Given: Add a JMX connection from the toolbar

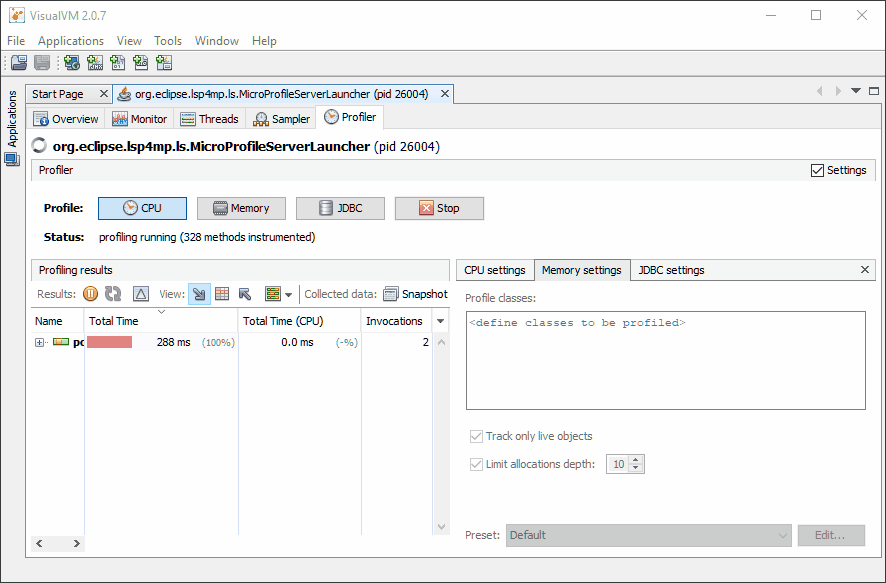Looking at the screenshot, I should 95,63.
